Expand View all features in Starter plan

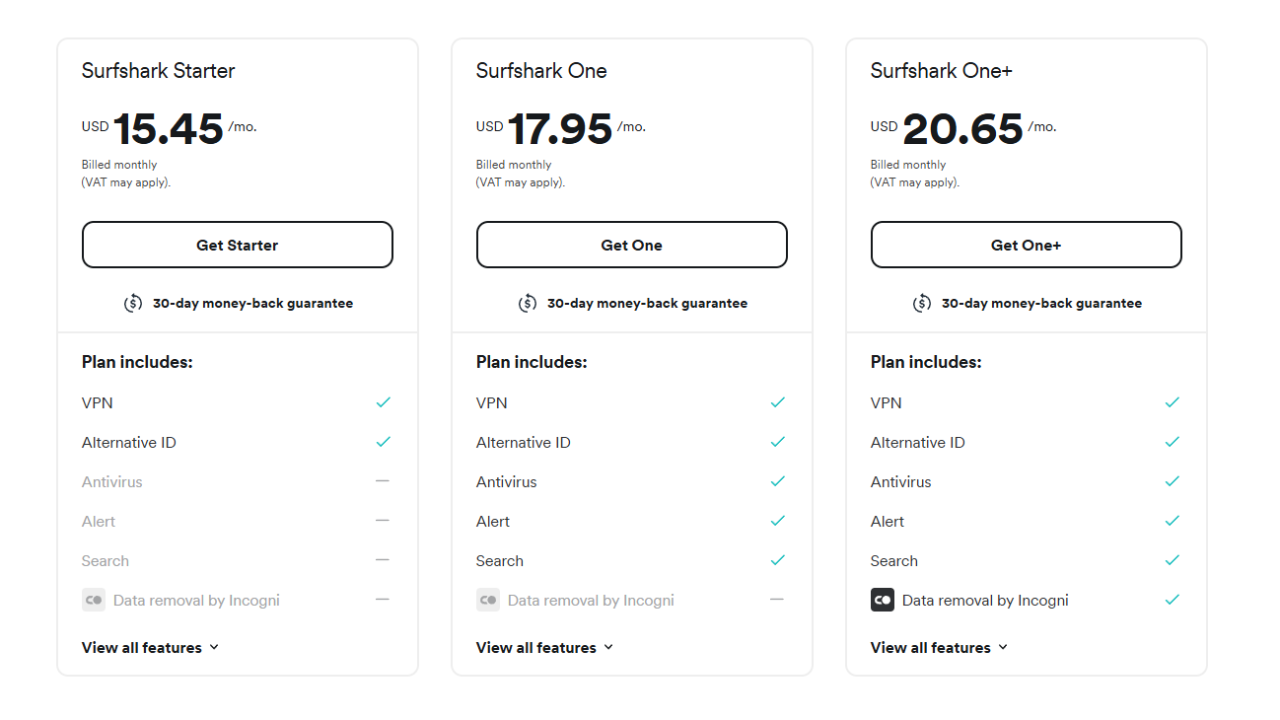click(150, 648)
